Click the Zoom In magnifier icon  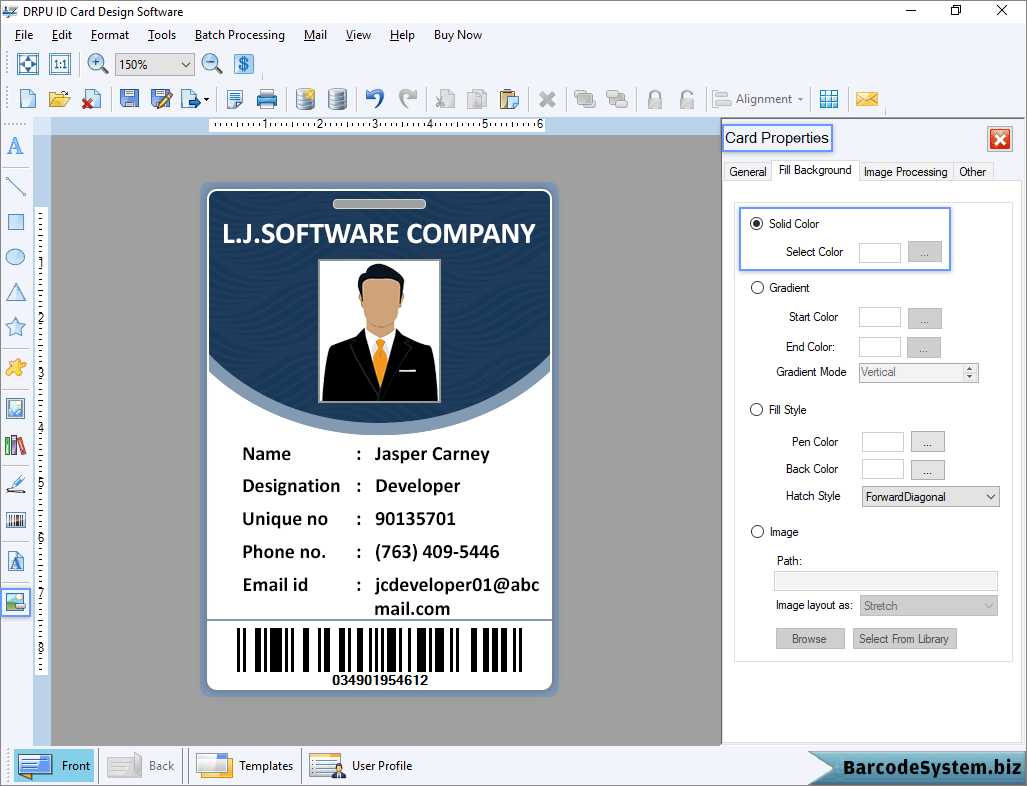point(97,64)
